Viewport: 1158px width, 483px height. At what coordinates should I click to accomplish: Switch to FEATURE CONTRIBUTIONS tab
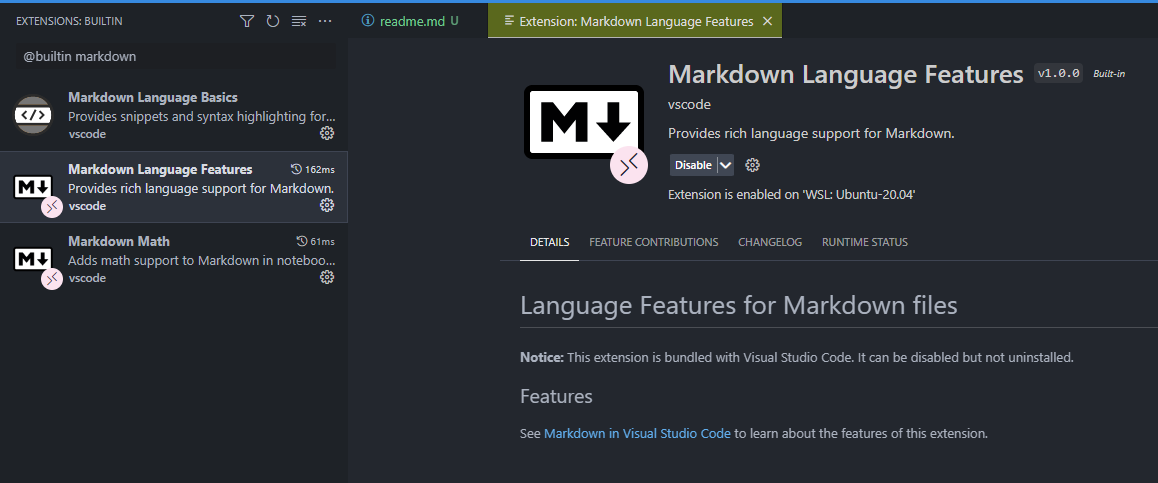[x=654, y=242]
